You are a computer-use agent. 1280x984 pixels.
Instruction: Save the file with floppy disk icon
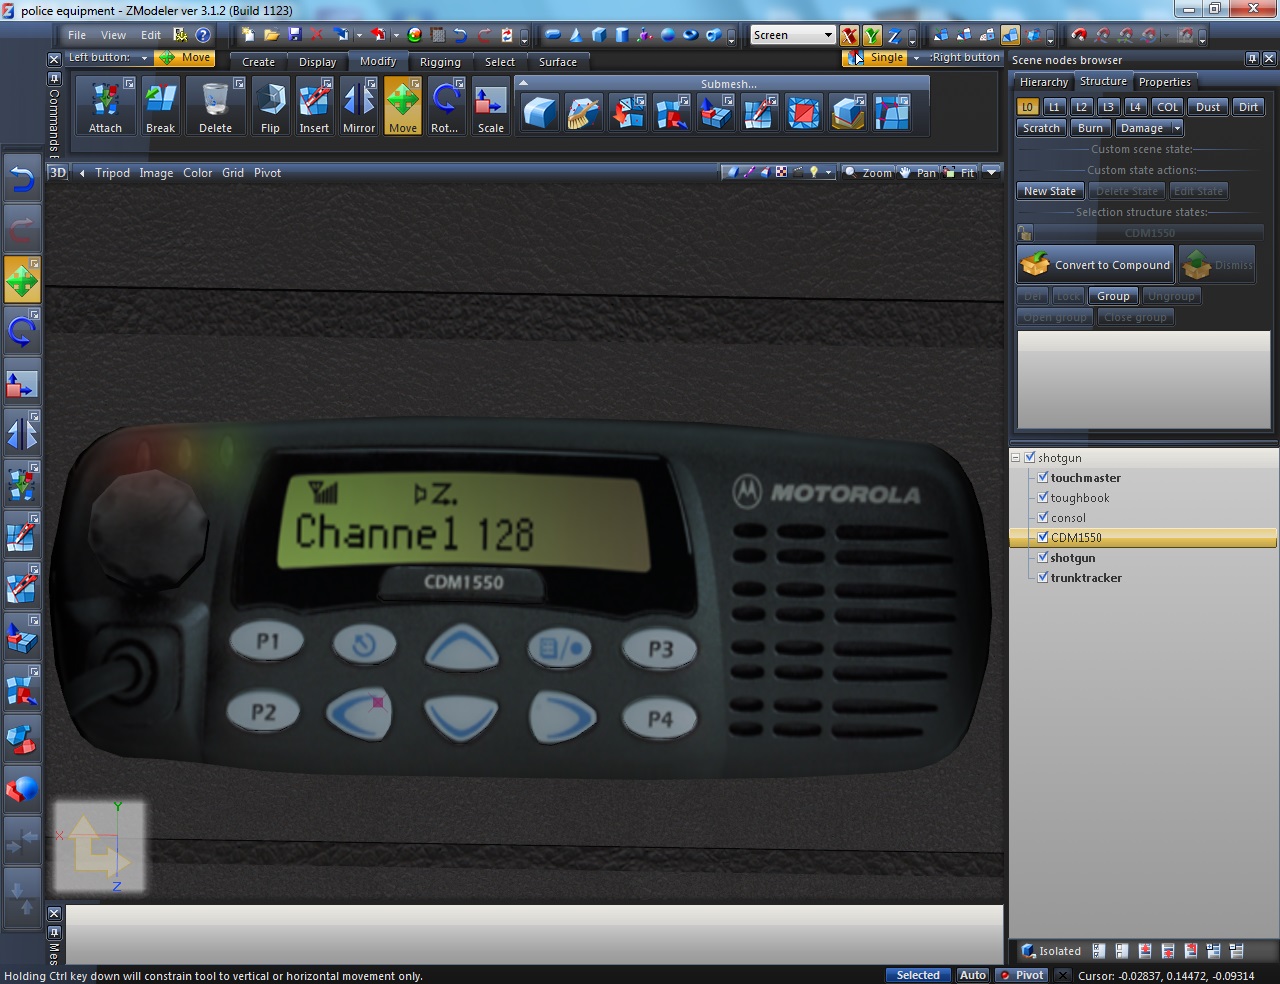[x=294, y=35]
